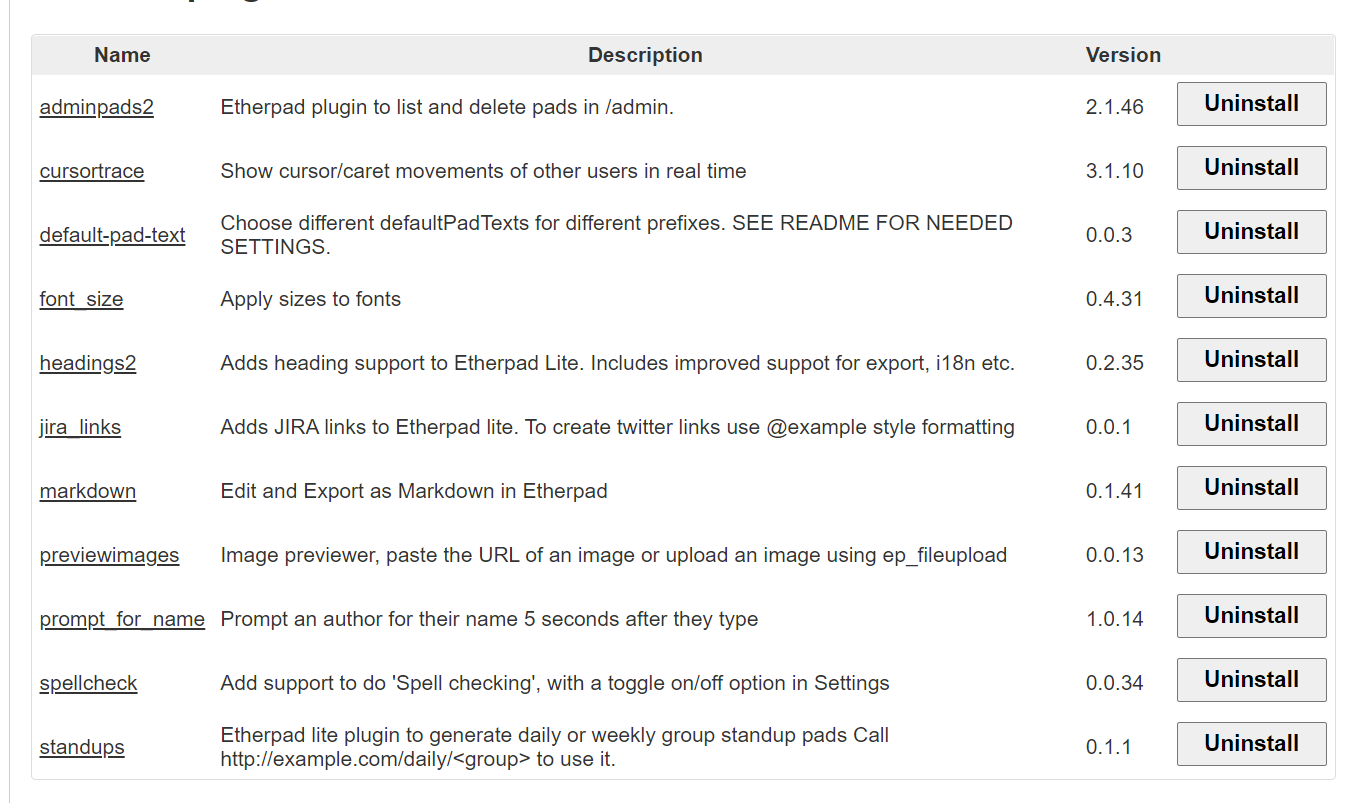This screenshot has width=1354, height=803.
Task: Uninstall the adminpads2 plugin
Action: [x=1251, y=103]
